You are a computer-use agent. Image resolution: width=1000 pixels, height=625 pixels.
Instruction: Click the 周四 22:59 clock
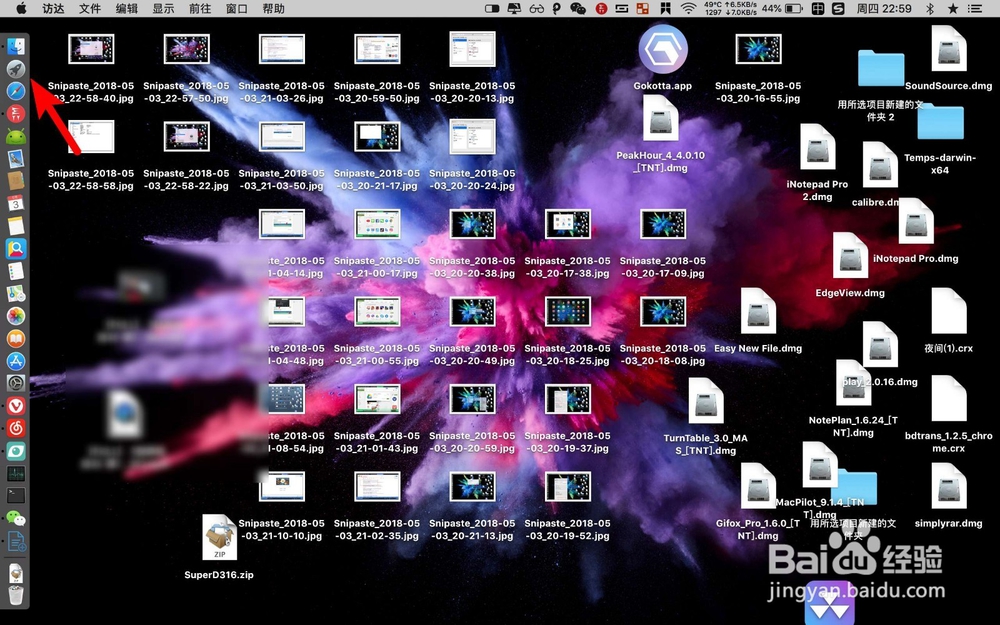pyautogui.click(x=884, y=8)
